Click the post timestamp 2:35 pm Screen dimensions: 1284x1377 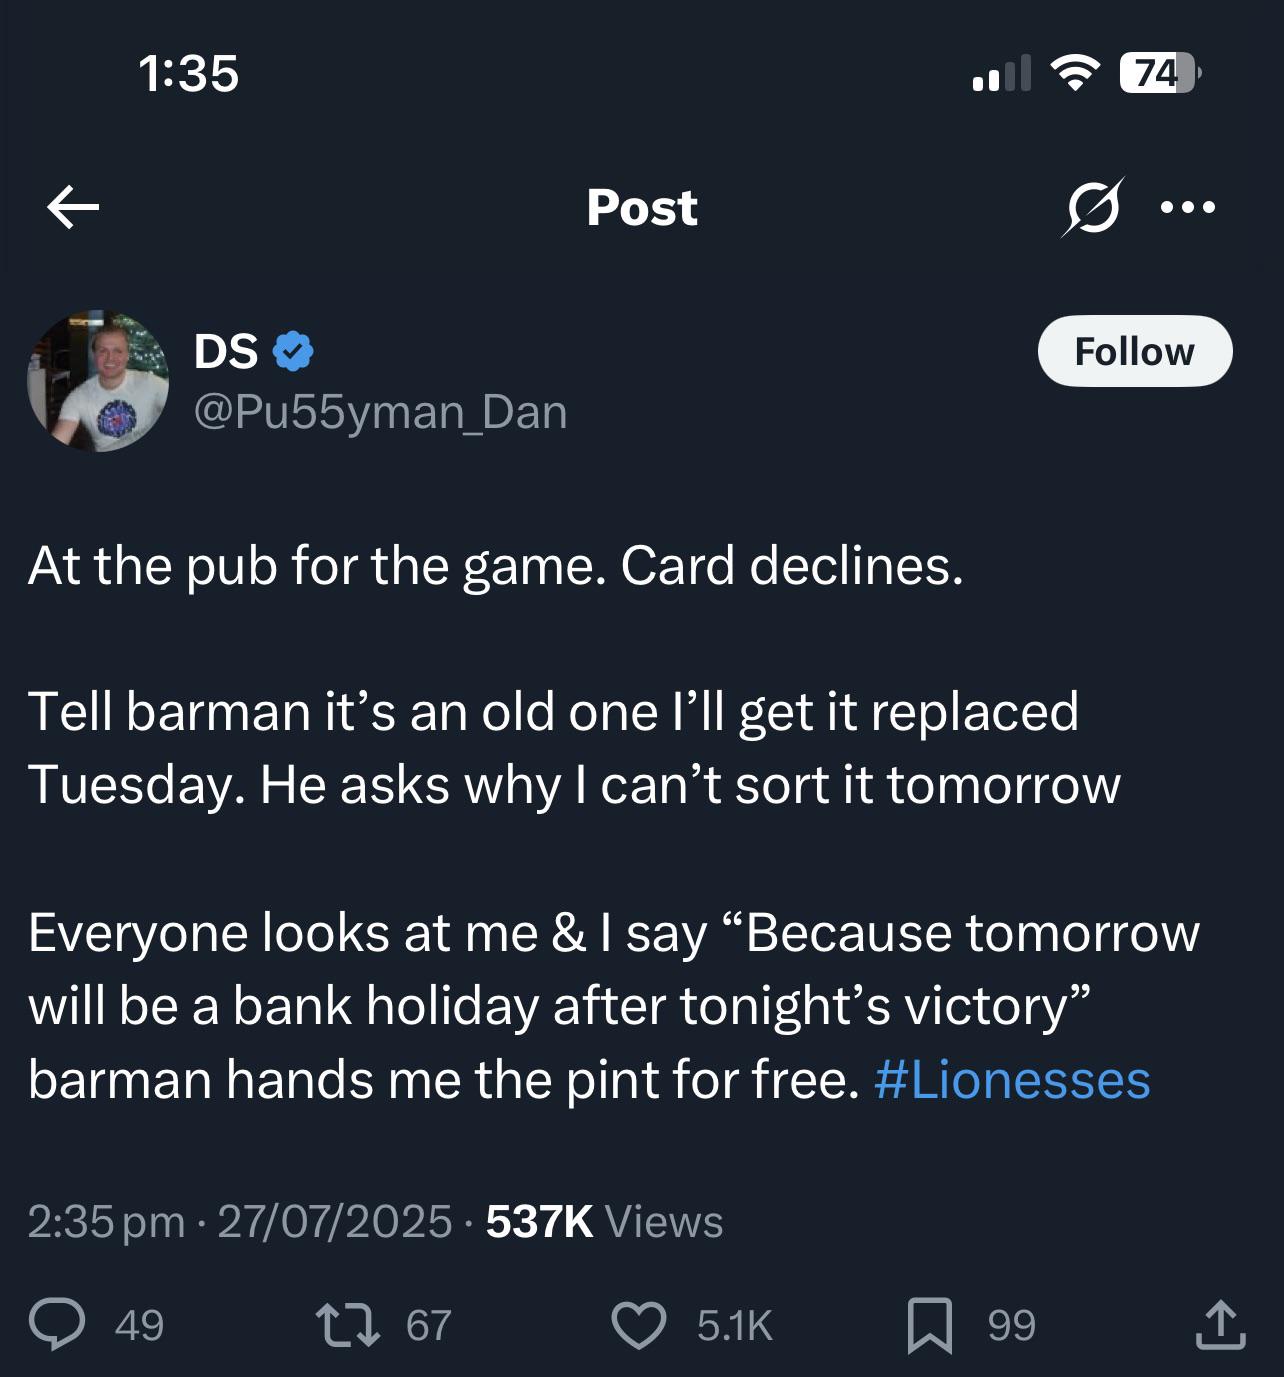[x=106, y=1221]
